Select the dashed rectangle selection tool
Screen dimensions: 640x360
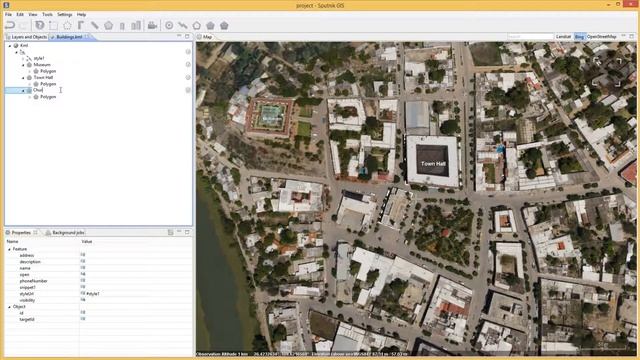(x=53, y=25)
